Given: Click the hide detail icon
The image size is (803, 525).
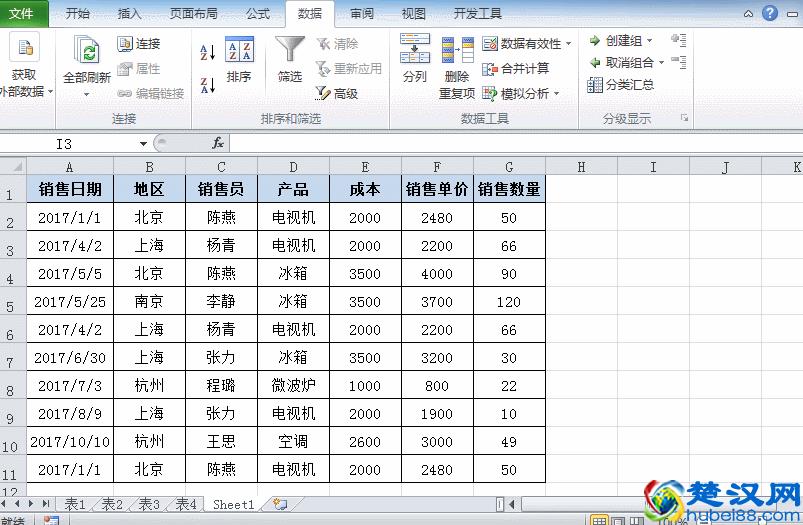Looking at the screenshot, I should pos(679,62).
